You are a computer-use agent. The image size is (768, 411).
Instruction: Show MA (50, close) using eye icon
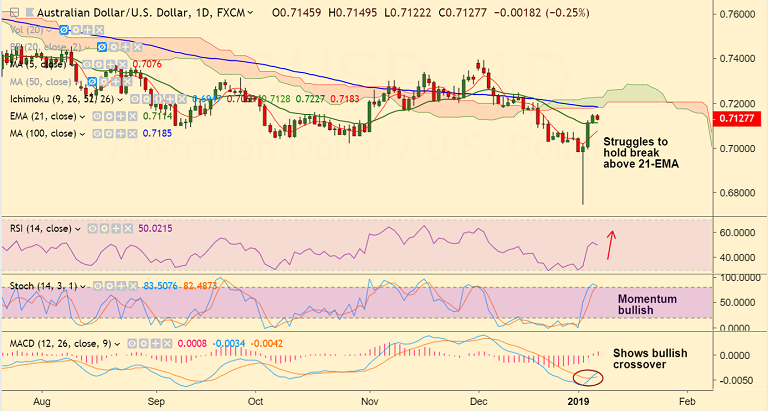tap(92, 82)
